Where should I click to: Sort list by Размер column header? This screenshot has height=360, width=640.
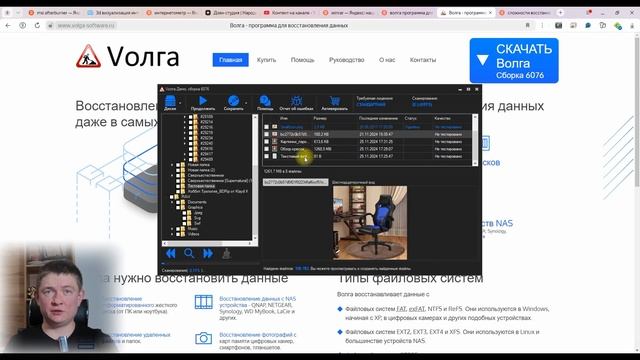click(x=320, y=118)
